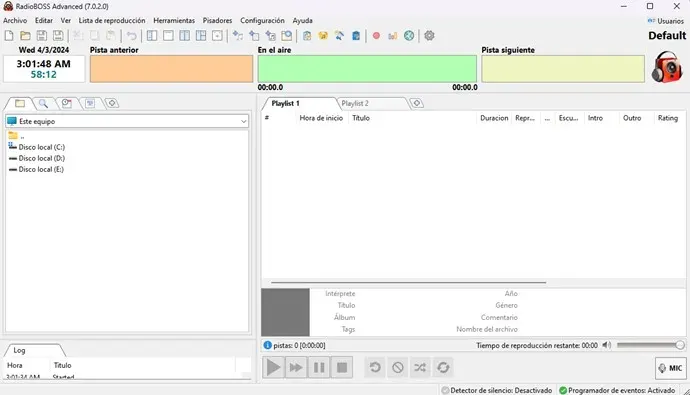
Task: Select the single-pane layout icon
Action: tap(168, 36)
